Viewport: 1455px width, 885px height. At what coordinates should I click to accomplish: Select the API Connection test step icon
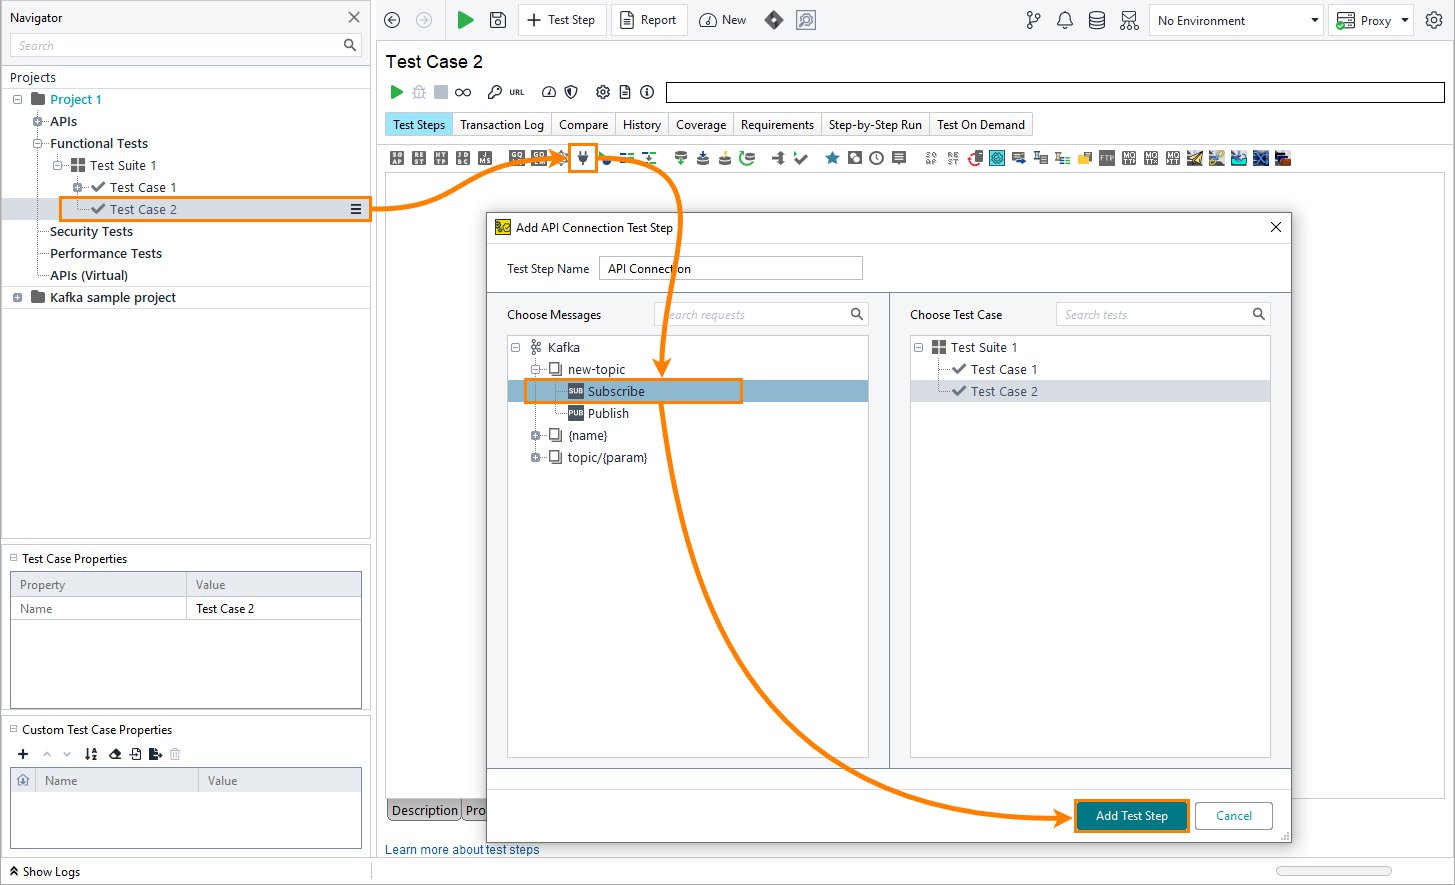583,157
